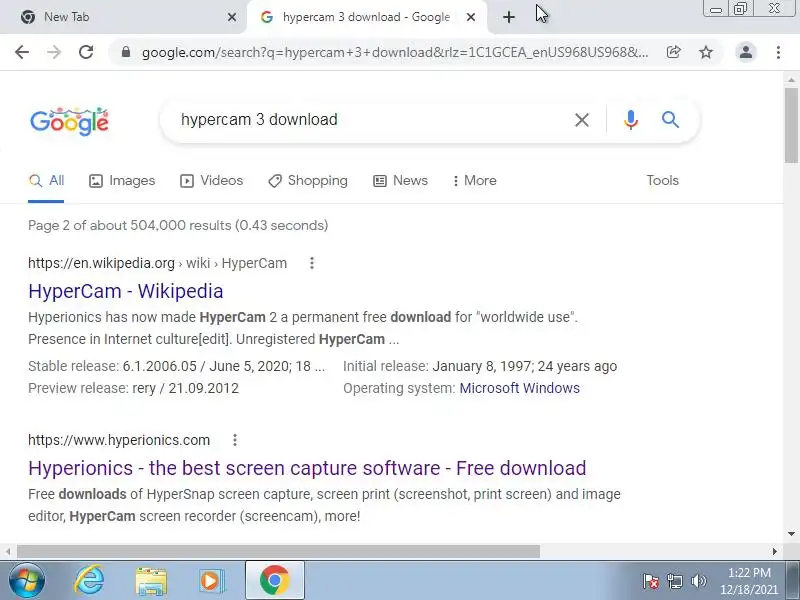Open the Microsoft Windows link

tap(519, 388)
